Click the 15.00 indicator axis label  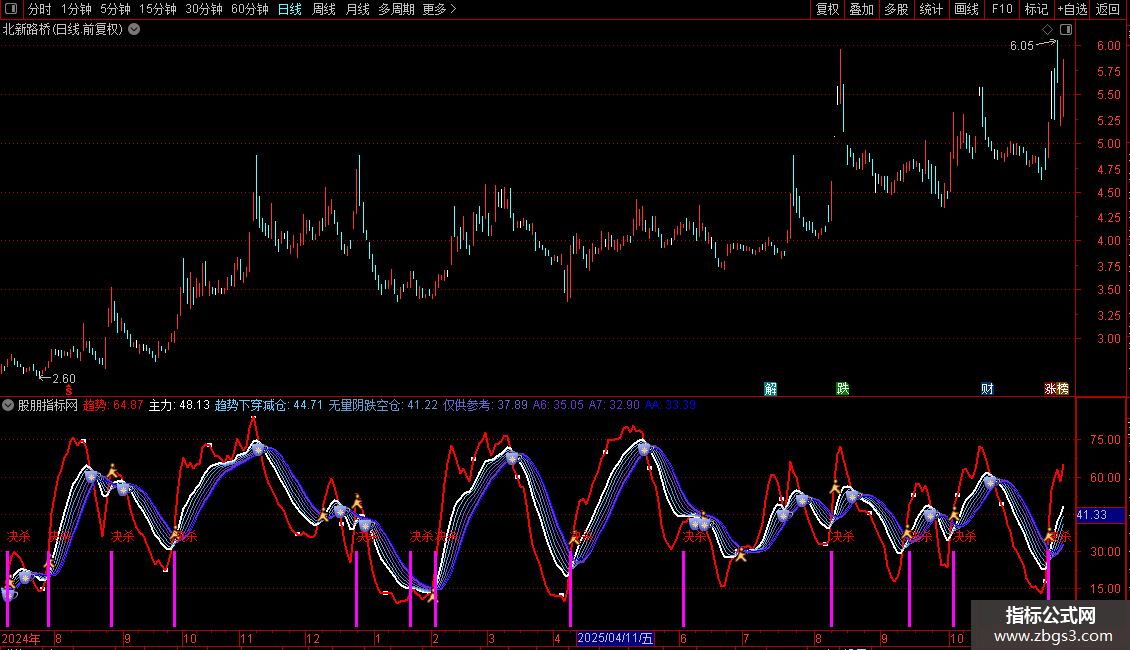[x=1105, y=589]
